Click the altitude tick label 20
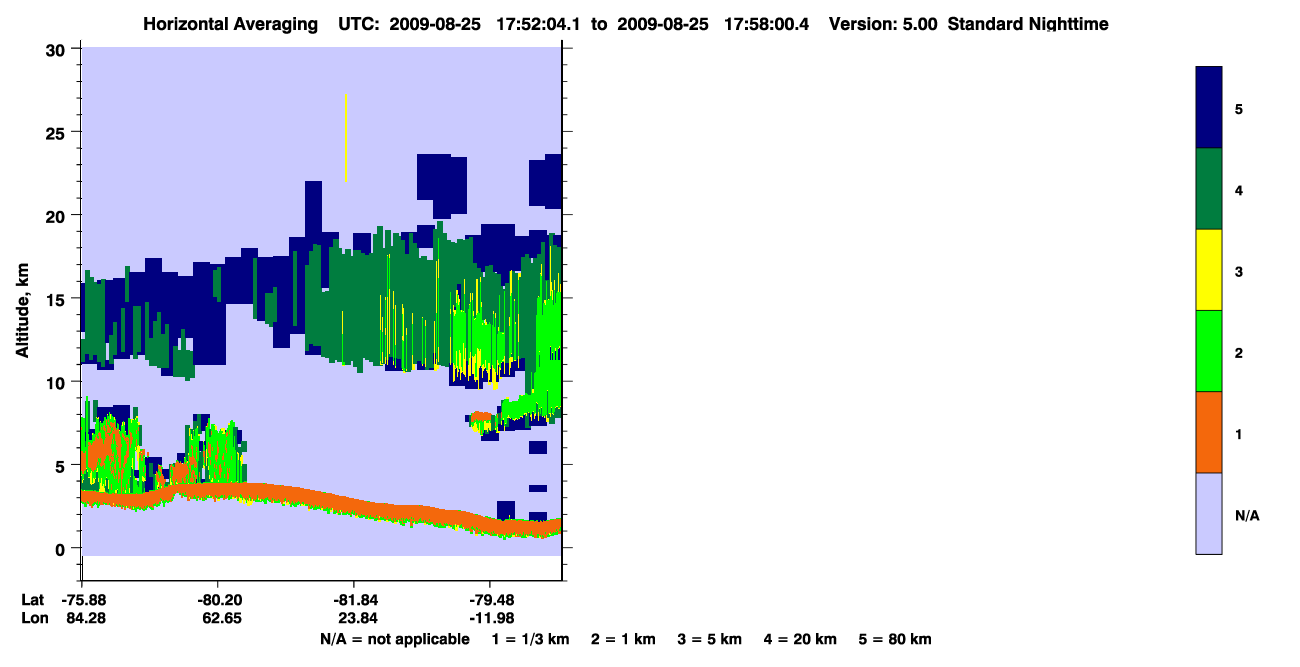The height and width of the screenshot is (667, 1300). tap(57, 216)
